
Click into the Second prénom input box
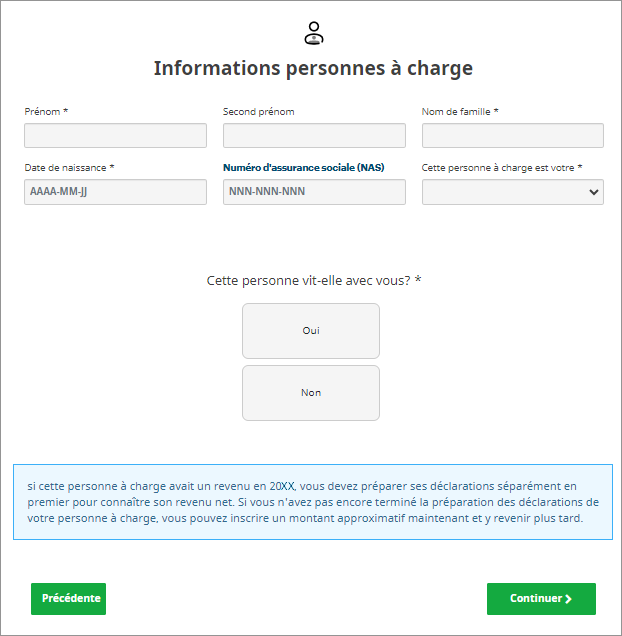point(314,136)
